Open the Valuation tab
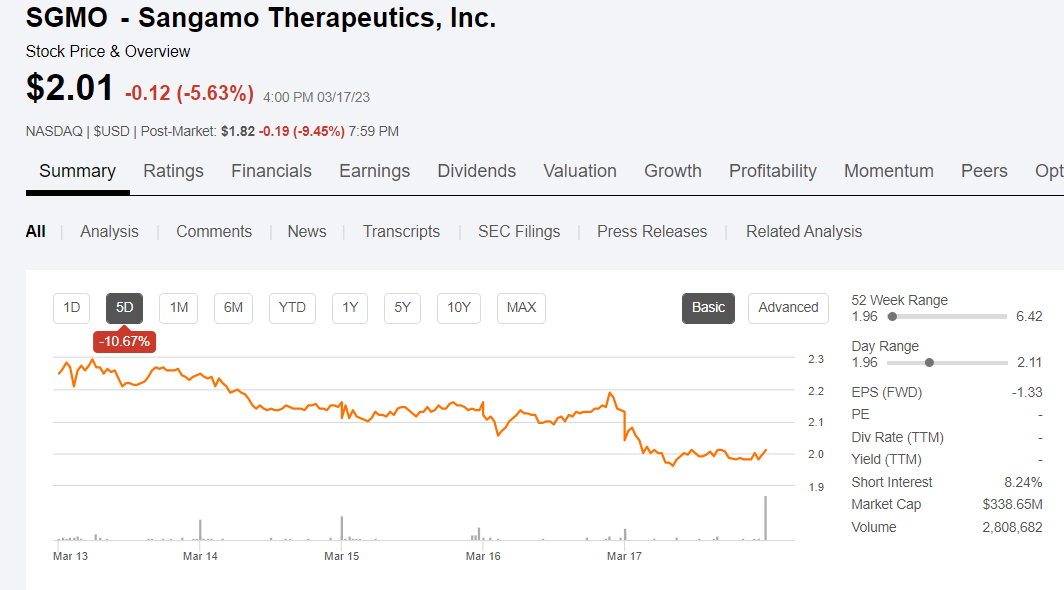Screen dimensions: 1064x590 coord(580,171)
